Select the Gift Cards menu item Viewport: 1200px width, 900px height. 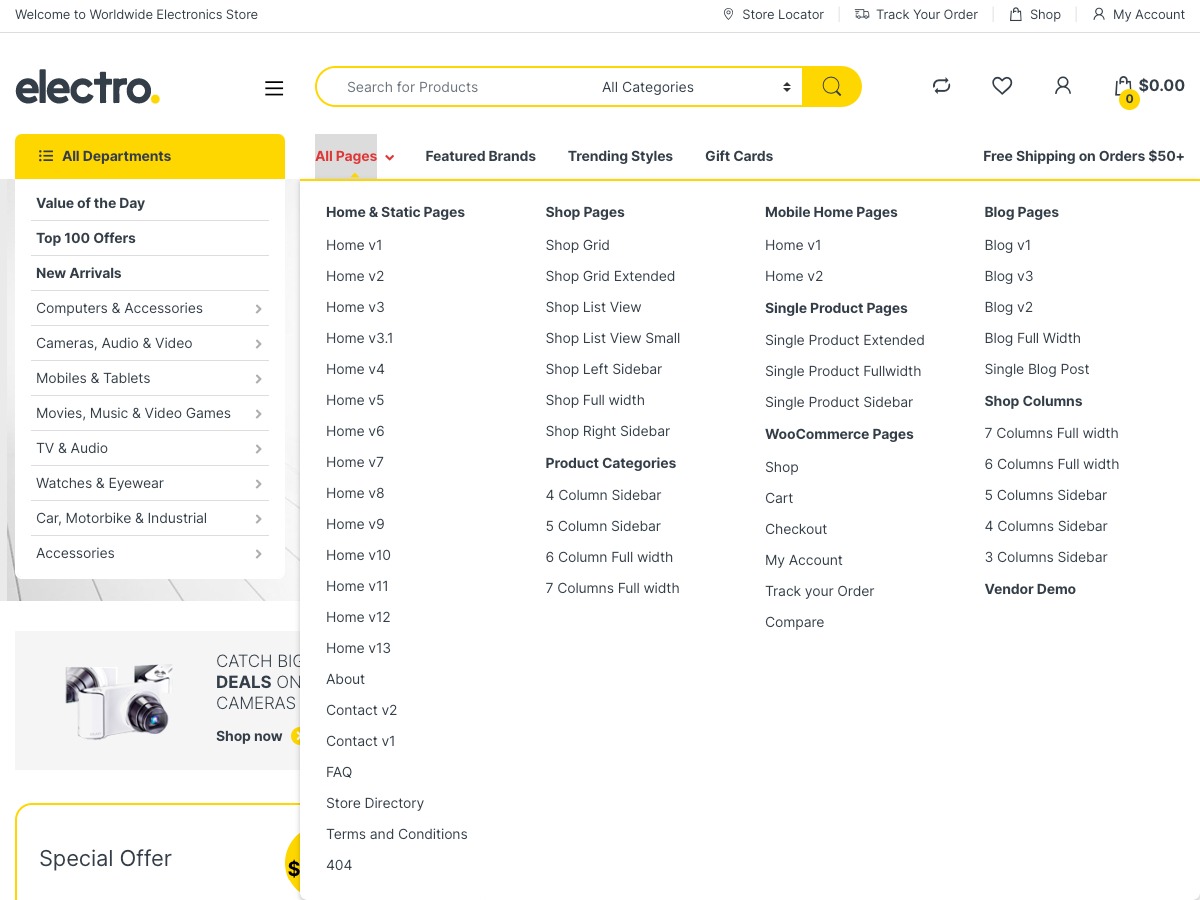click(738, 156)
